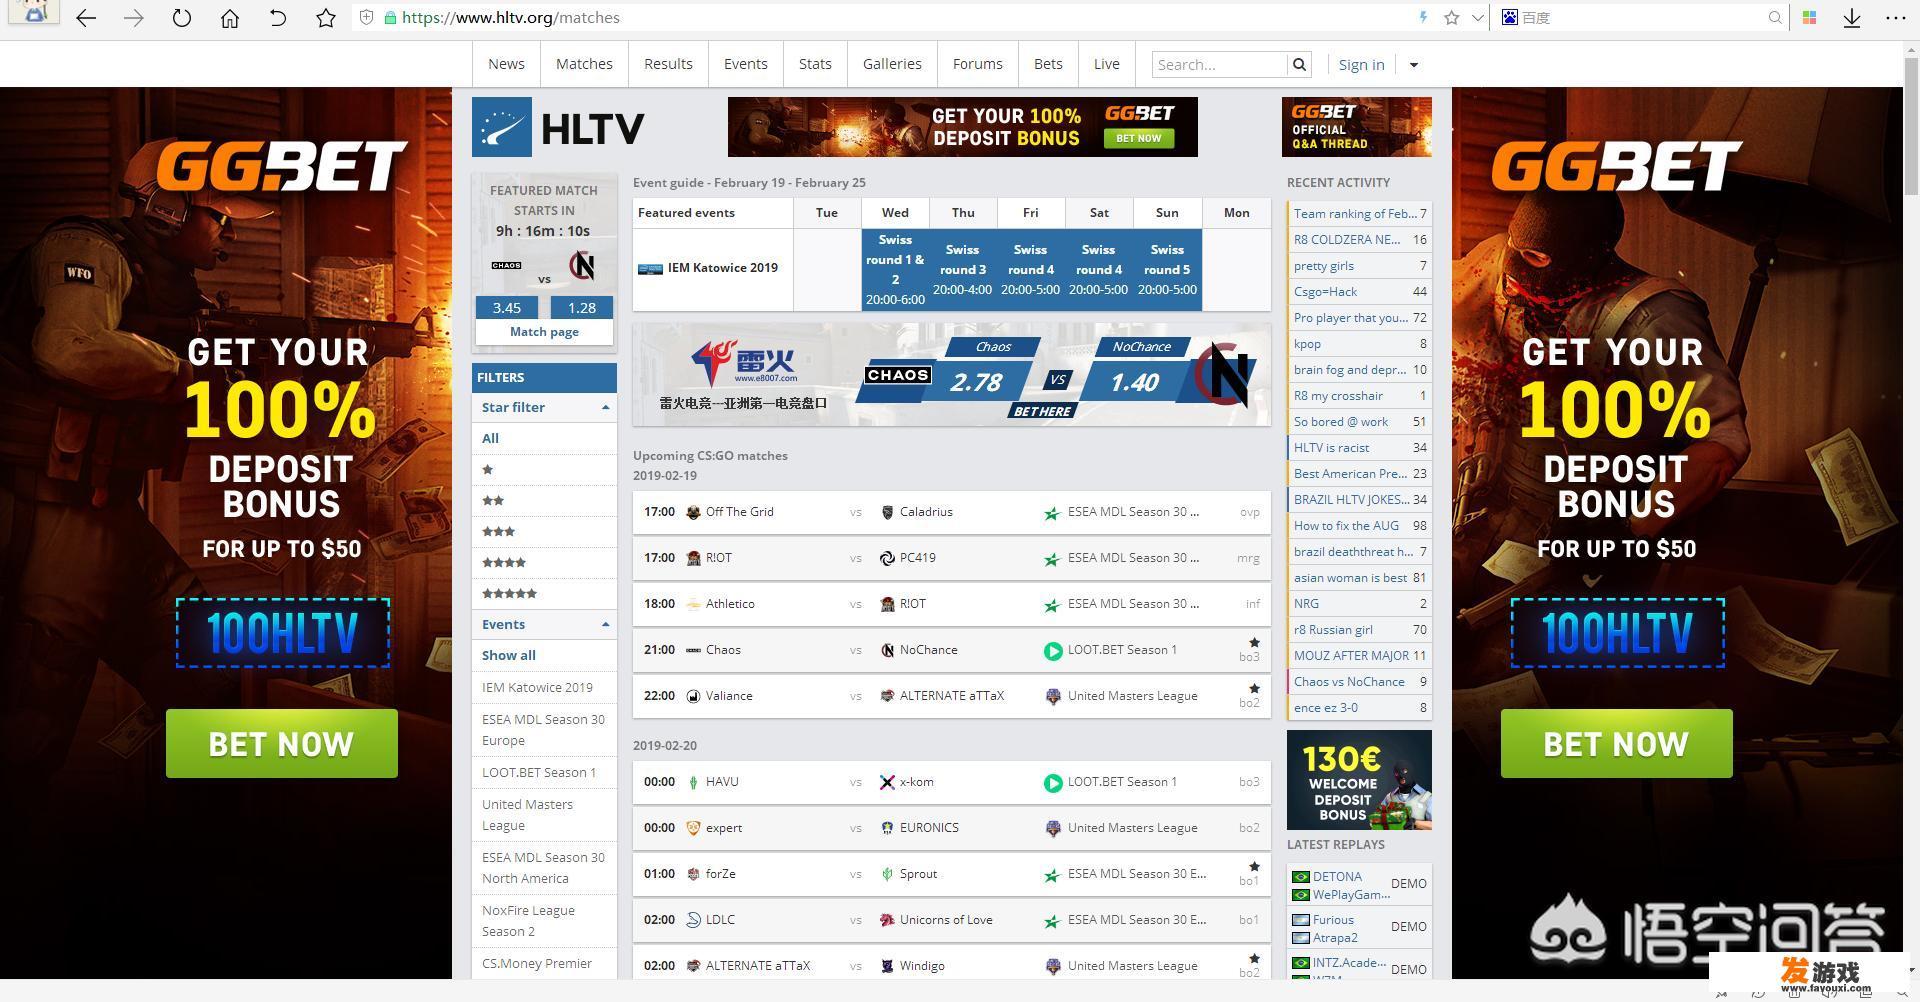This screenshot has width=1920, height=1002.
Task: Open the 130€ welcome deposit bonus ad
Action: [1359, 780]
